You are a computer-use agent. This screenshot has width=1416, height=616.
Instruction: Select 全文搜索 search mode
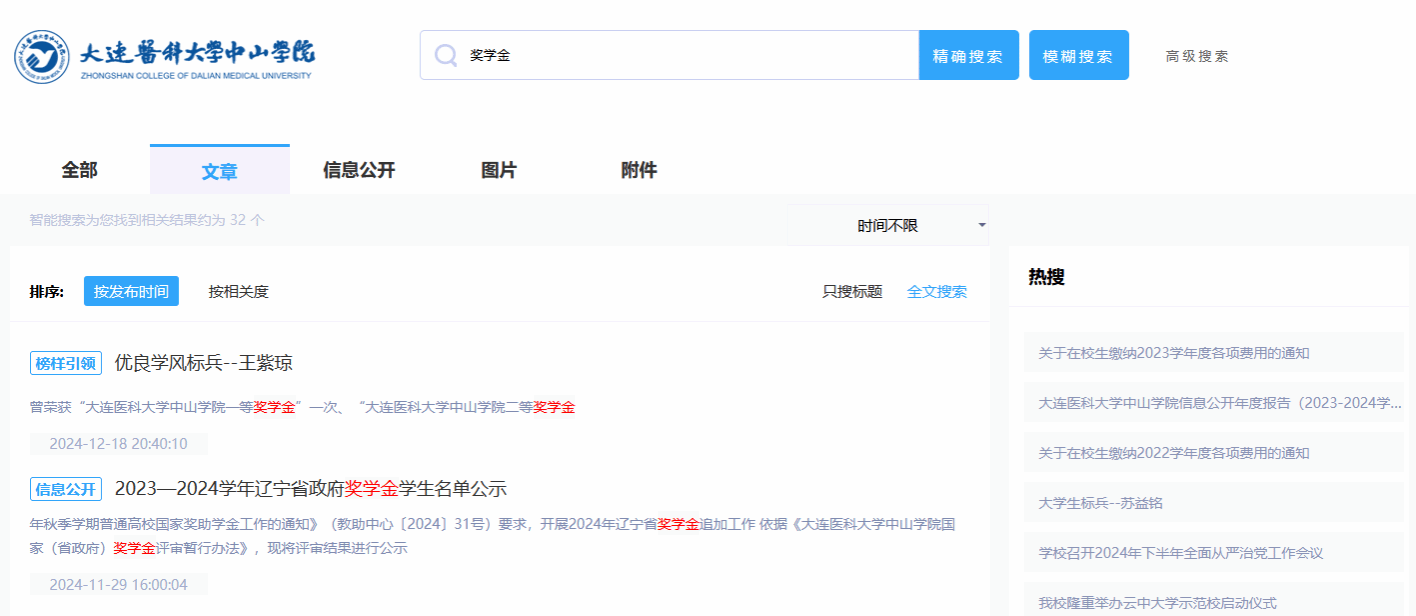[x=937, y=292]
